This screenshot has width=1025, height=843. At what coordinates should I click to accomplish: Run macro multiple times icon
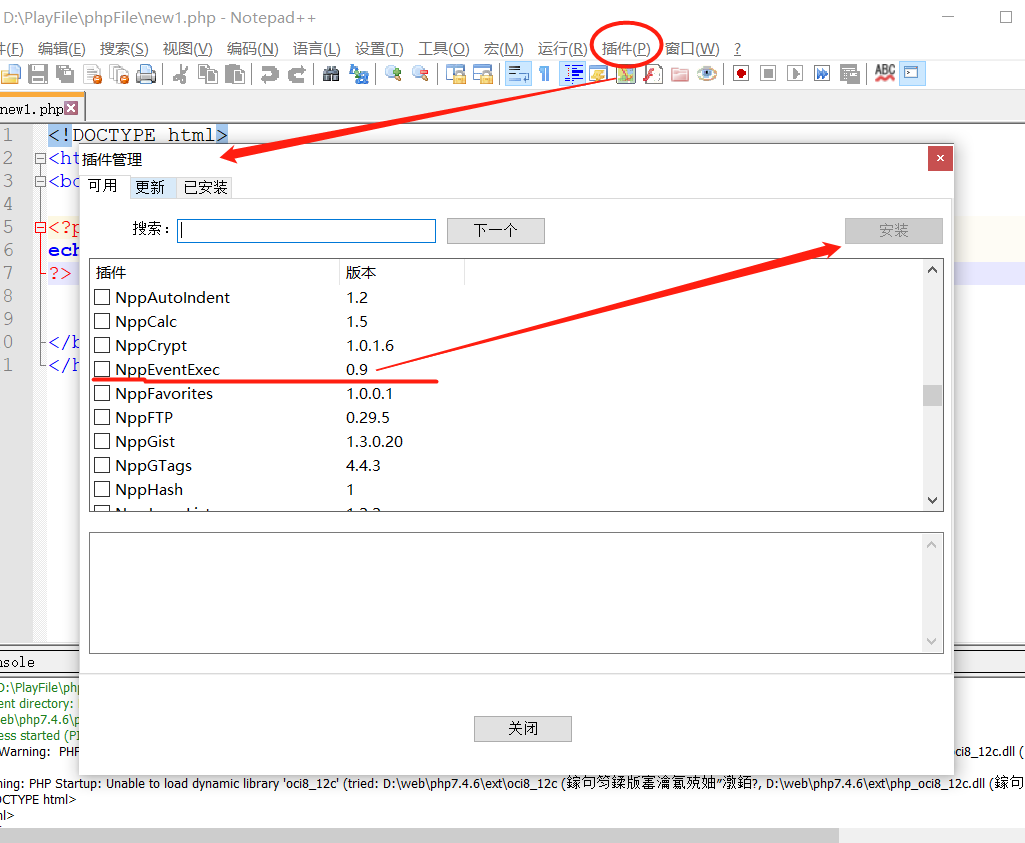pyautogui.click(x=822, y=74)
